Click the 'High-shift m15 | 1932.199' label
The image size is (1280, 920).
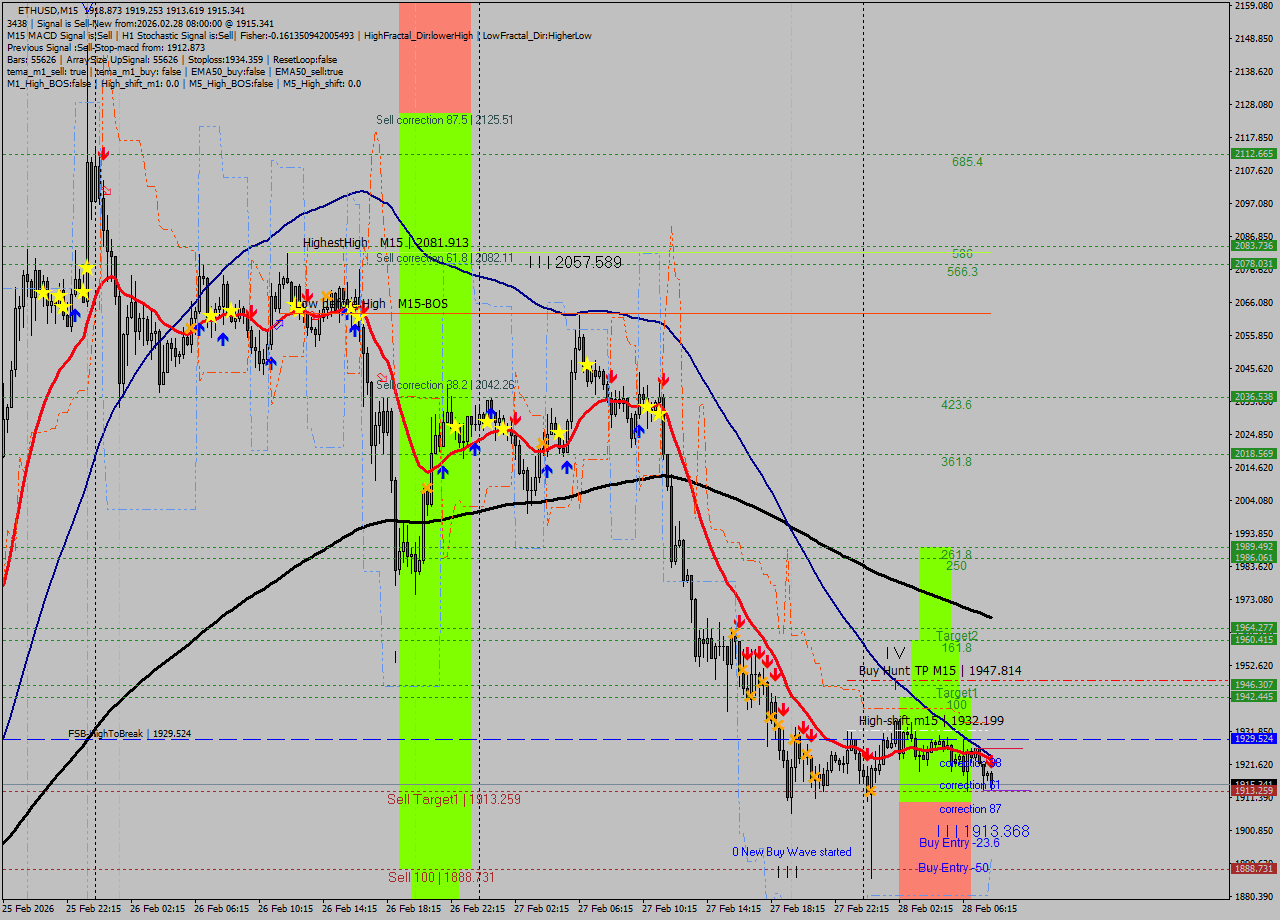pyautogui.click(x=931, y=721)
